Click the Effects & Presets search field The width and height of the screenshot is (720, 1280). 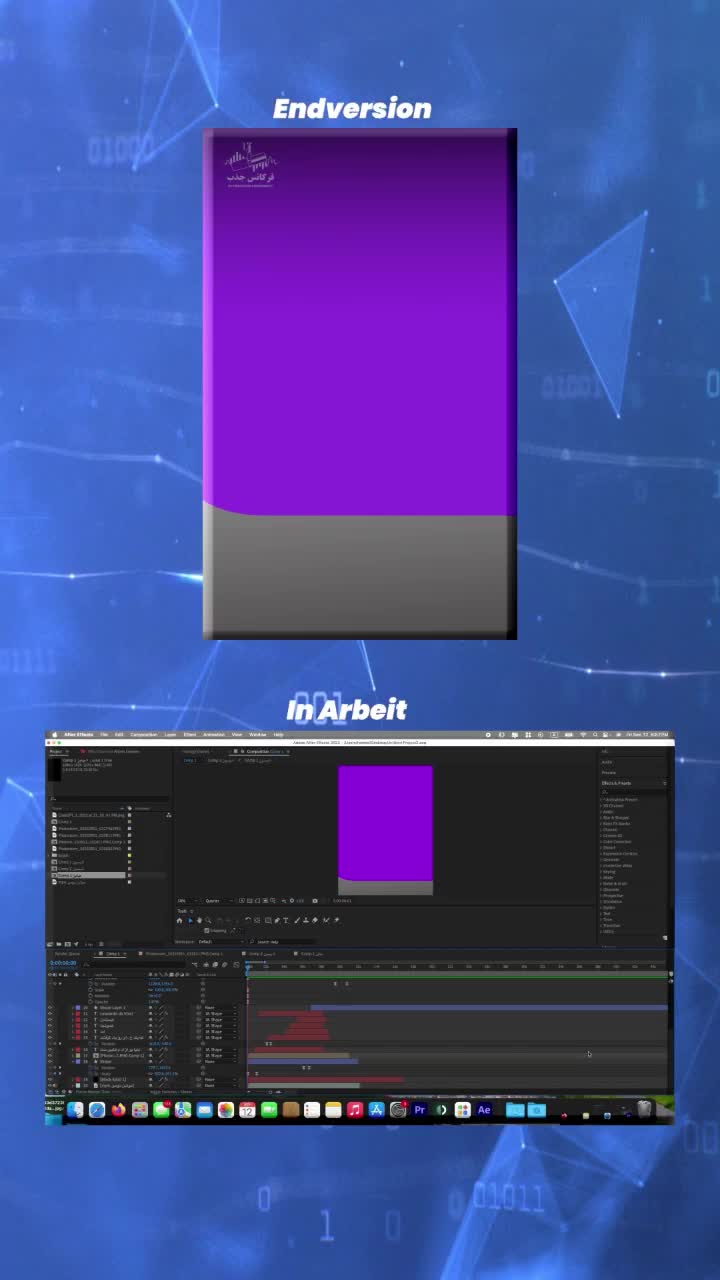coord(634,792)
